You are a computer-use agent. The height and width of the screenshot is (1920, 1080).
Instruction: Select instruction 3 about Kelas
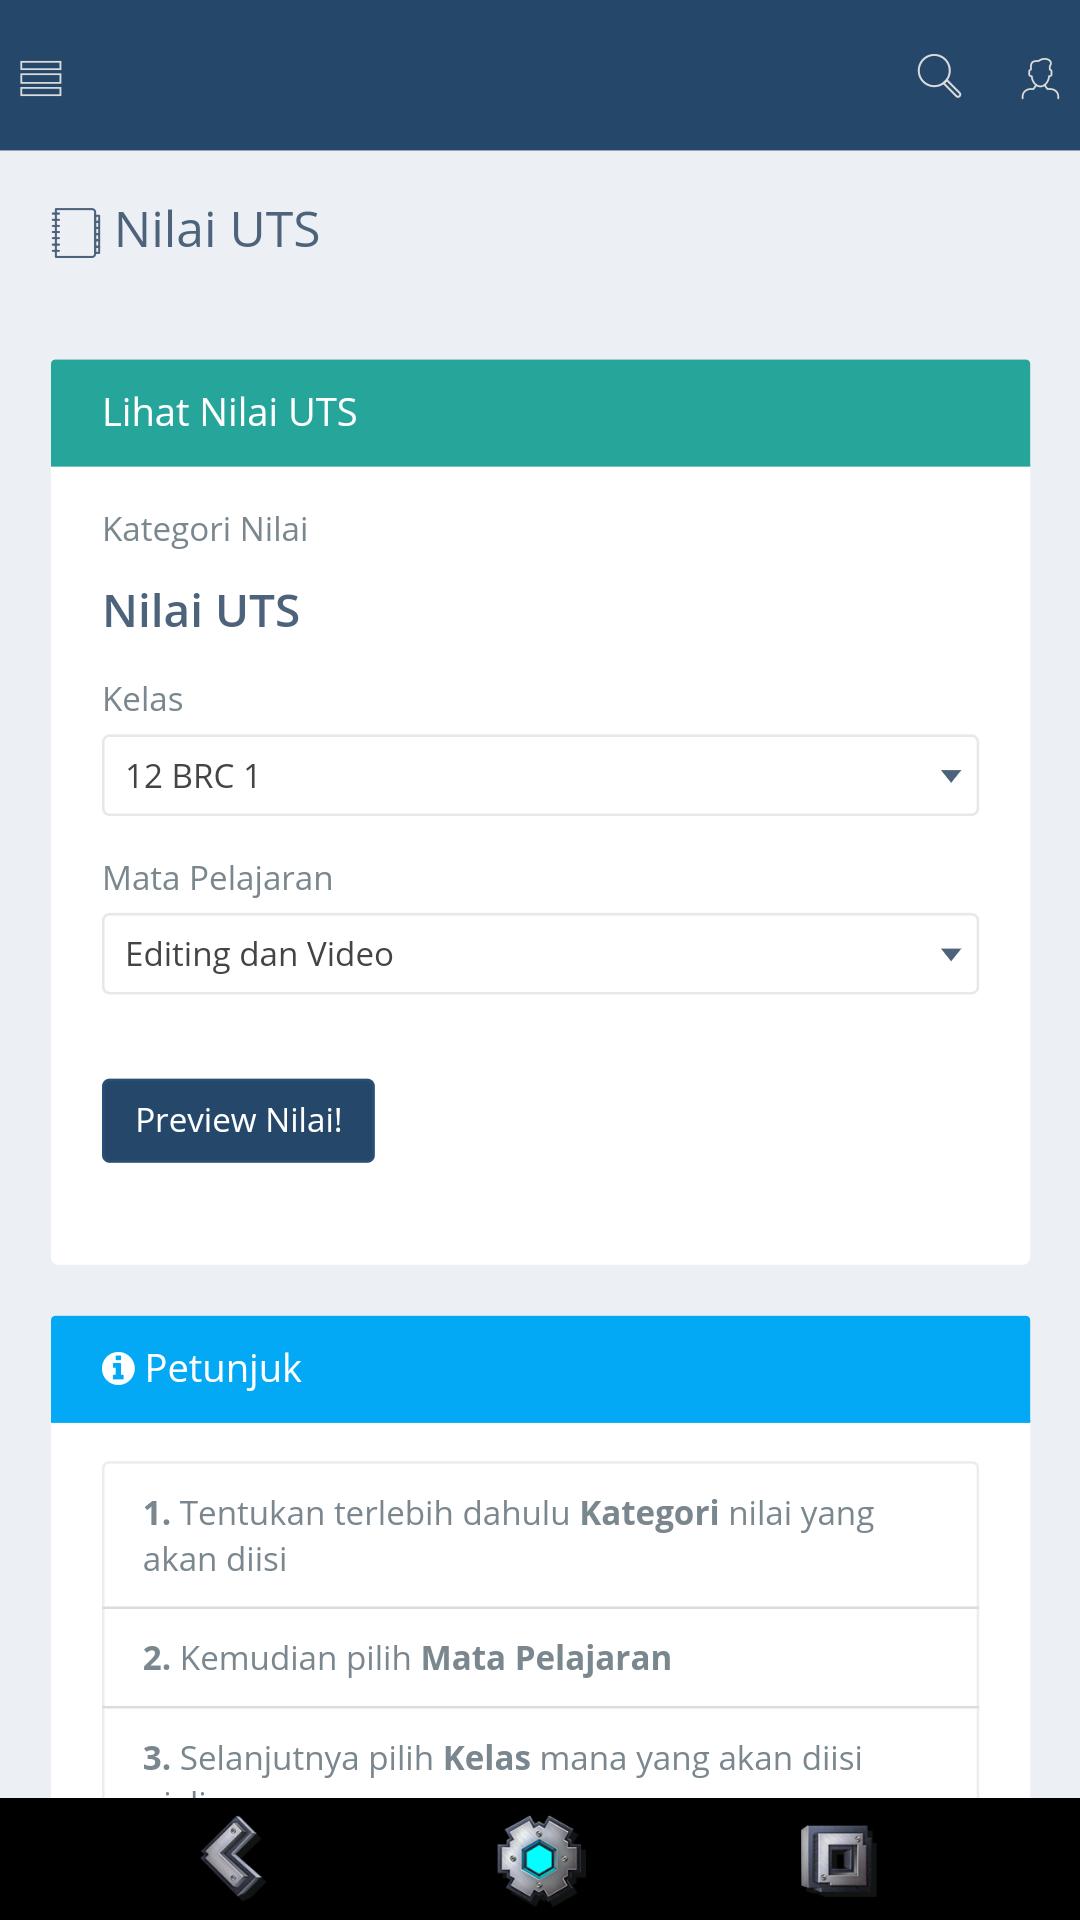540,1758
